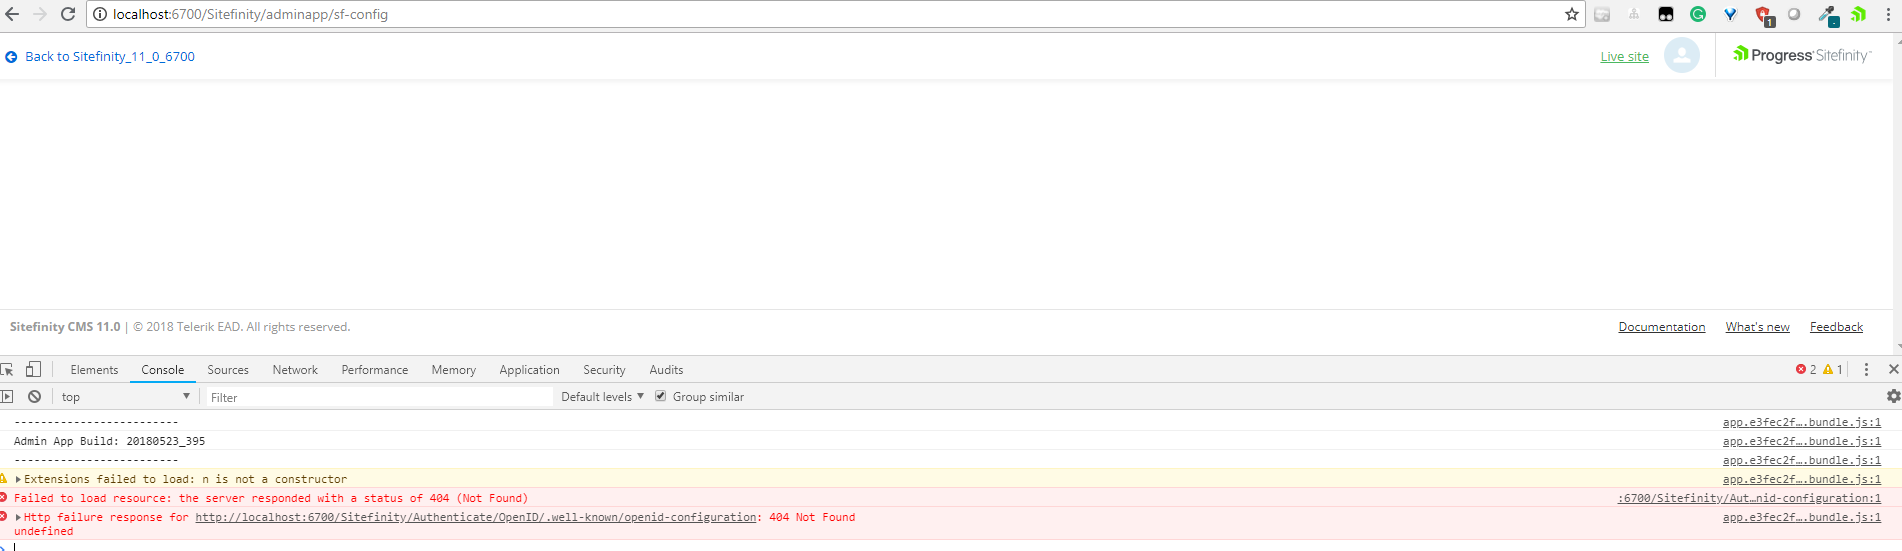This screenshot has width=1902, height=551.
Task: Open the Grammarly extension icon
Action: pos(1698,14)
